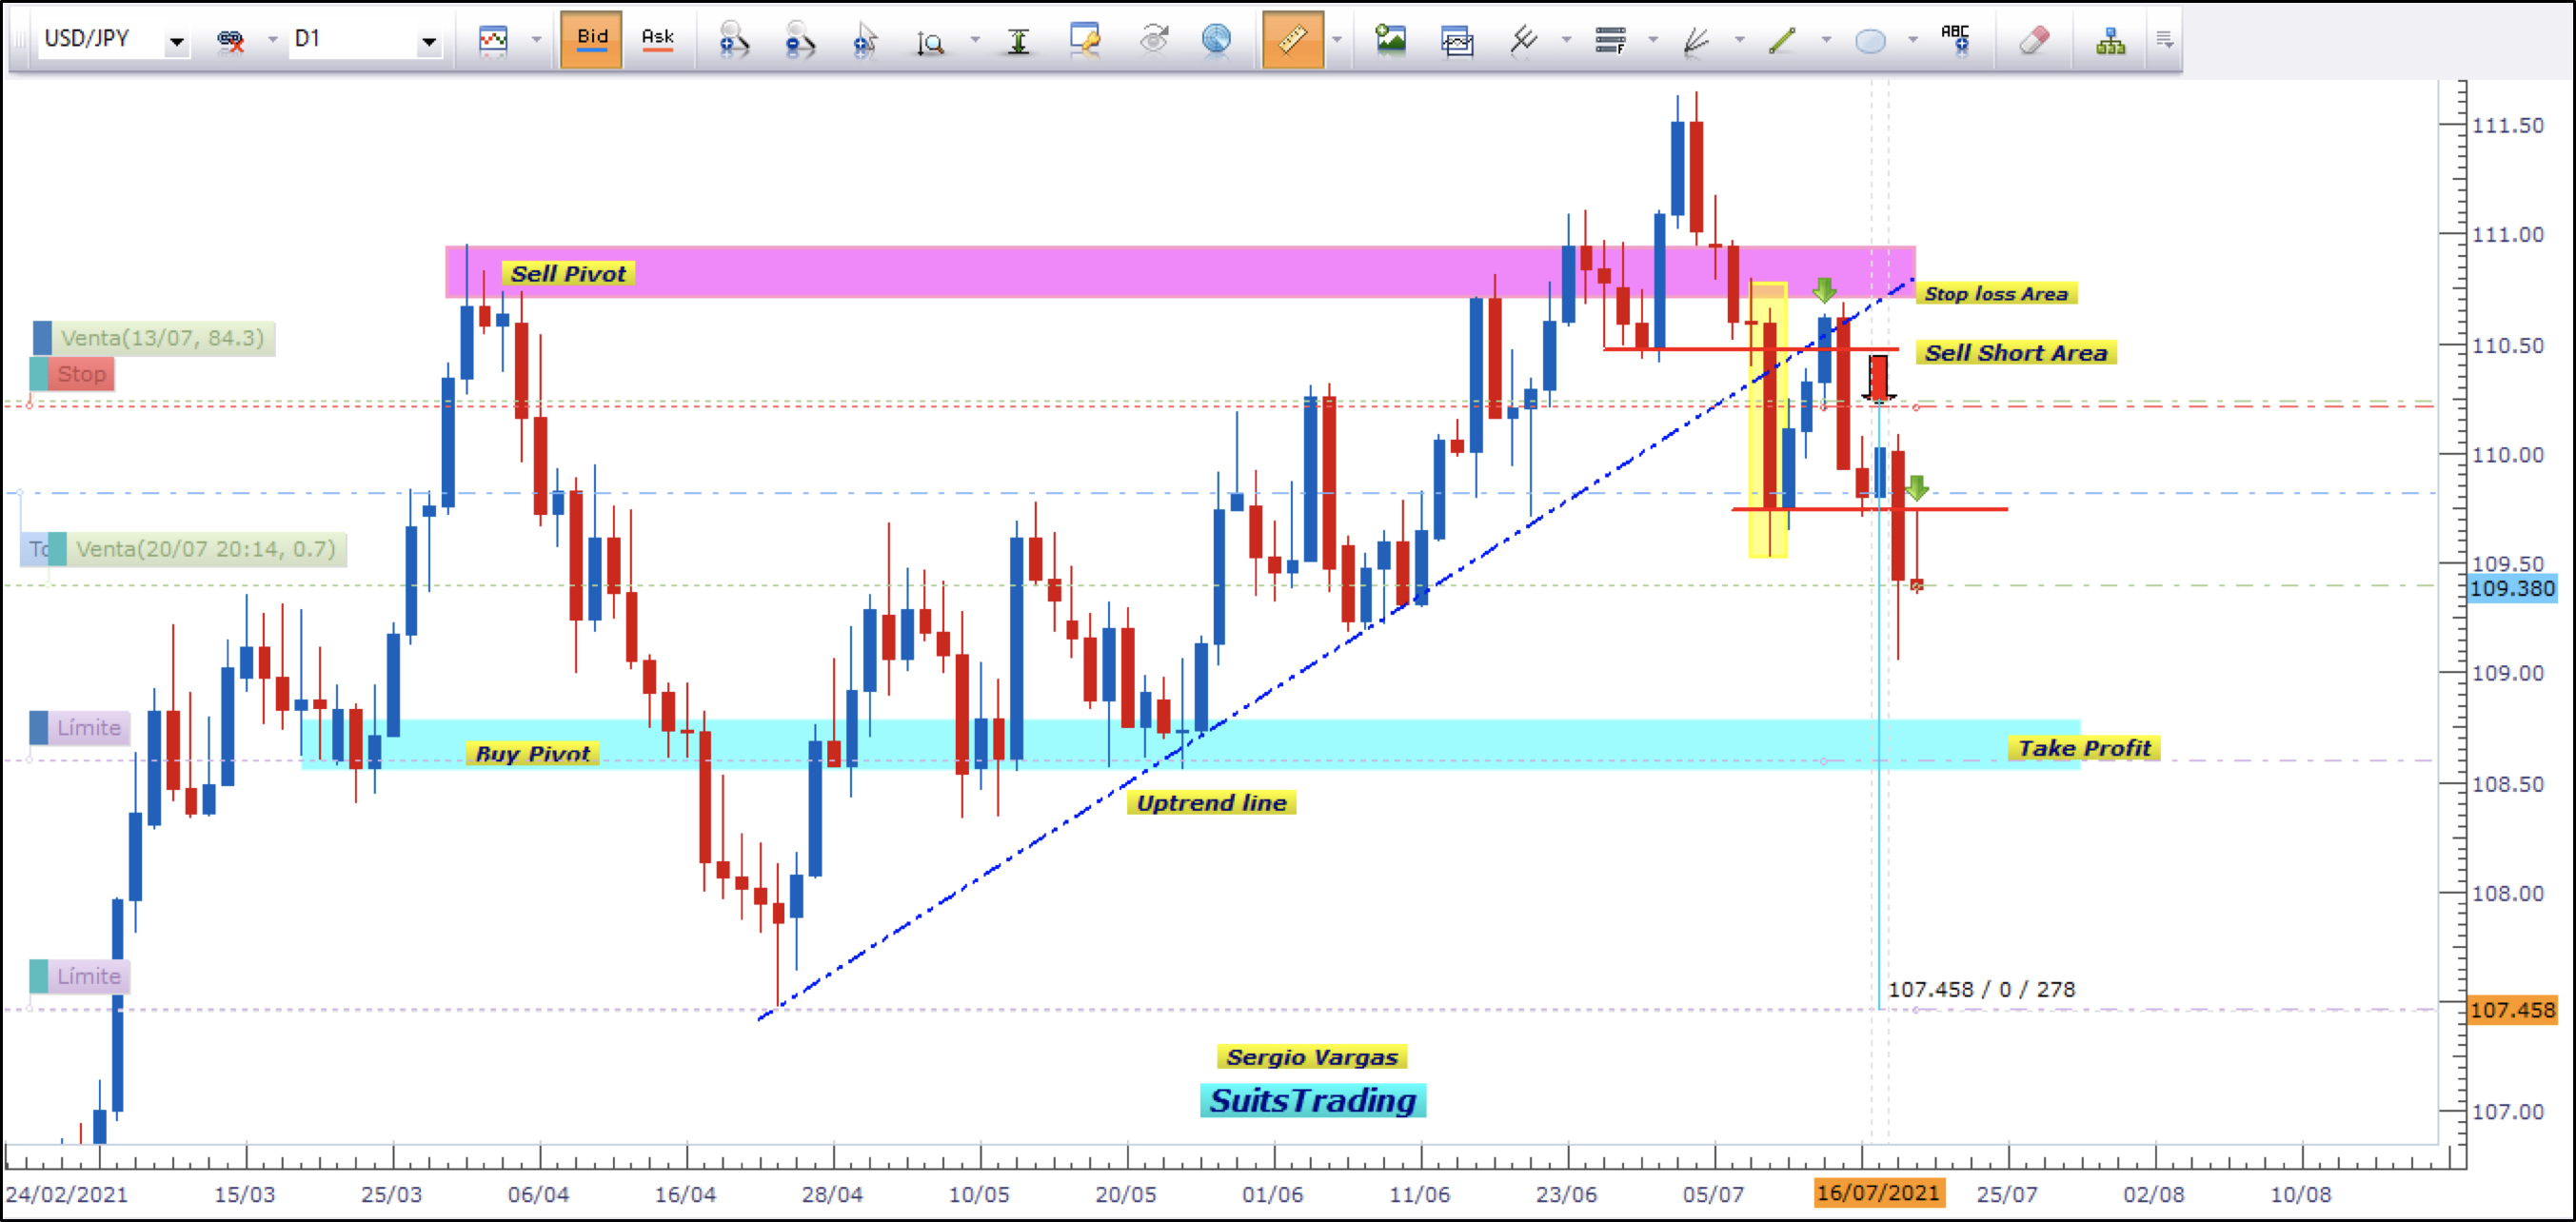Toggle the ruler measure tool
2576x1222 pixels.
coord(1292,40)
